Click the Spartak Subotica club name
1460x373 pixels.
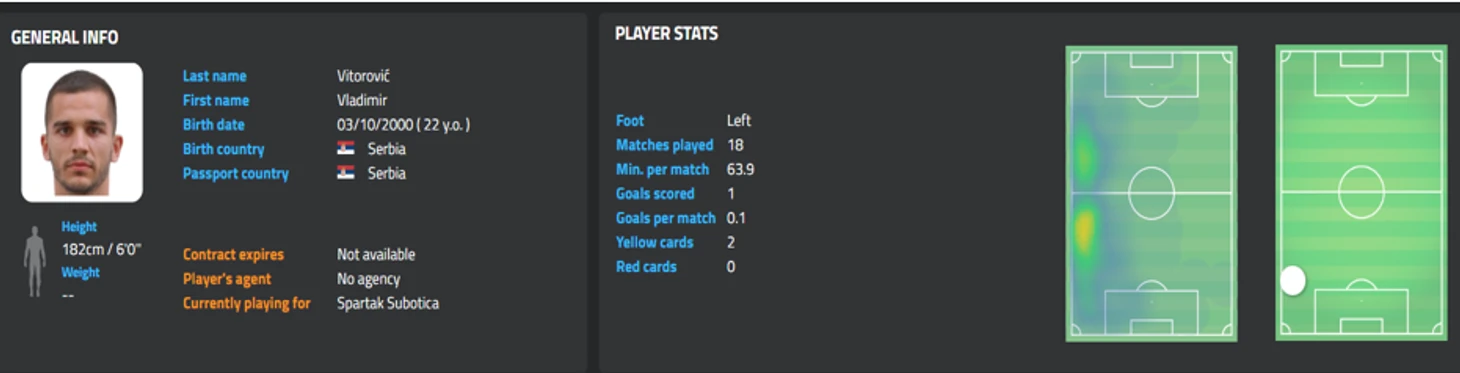[x=388, y=303]
